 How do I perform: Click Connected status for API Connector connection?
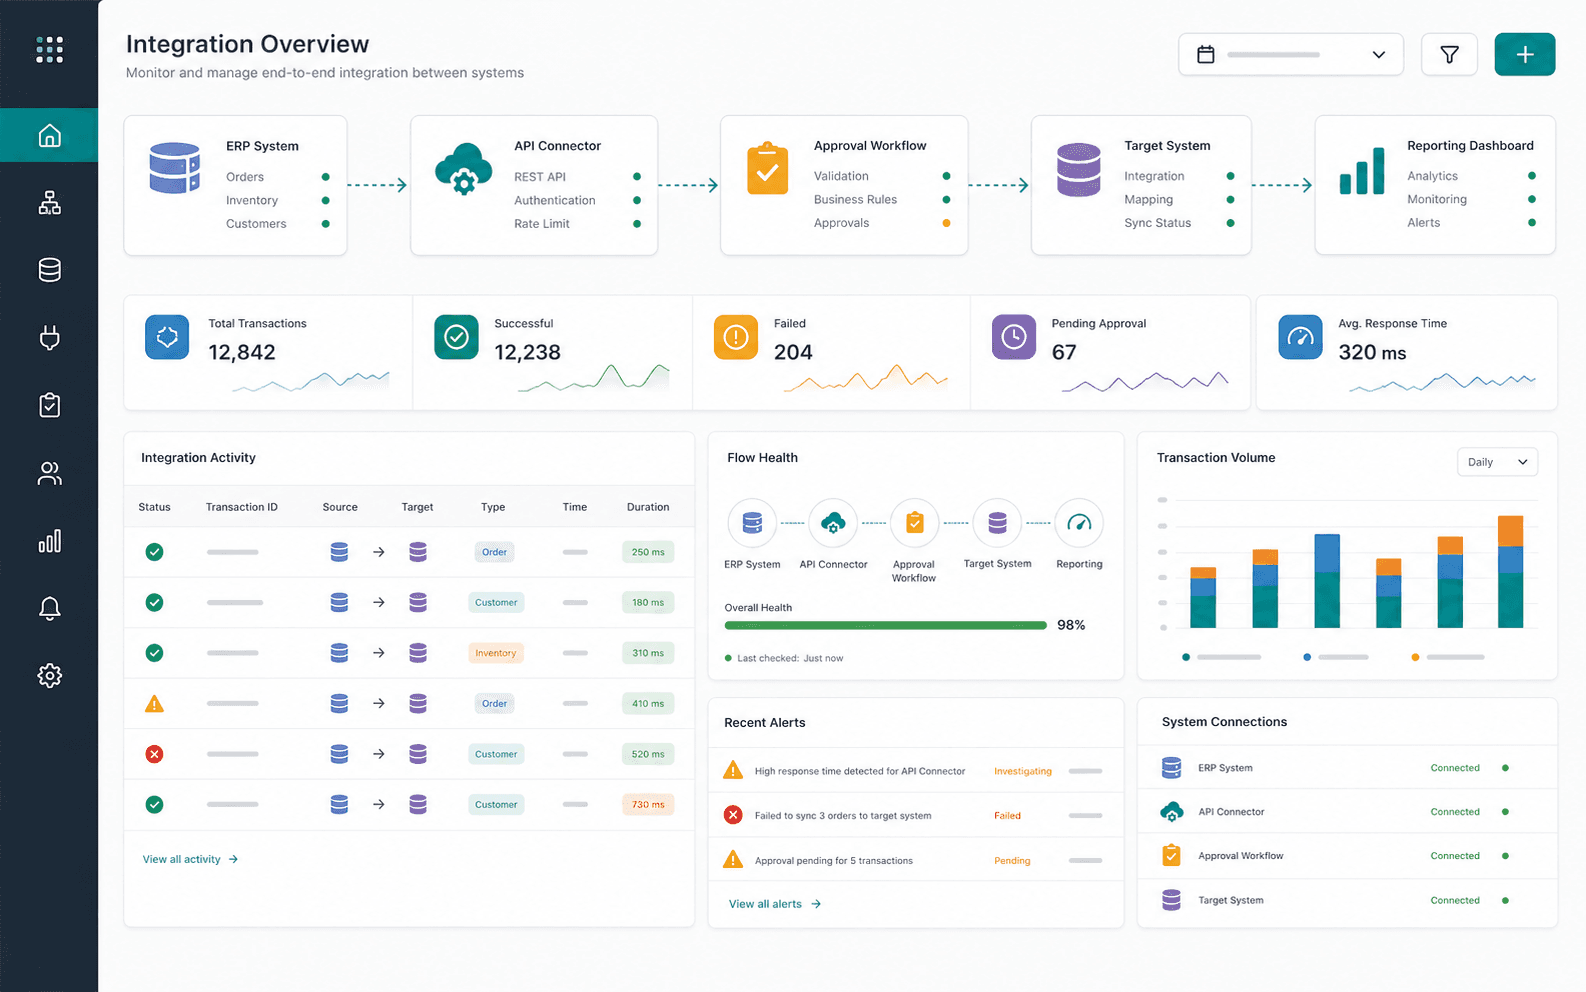[1455, 812]
